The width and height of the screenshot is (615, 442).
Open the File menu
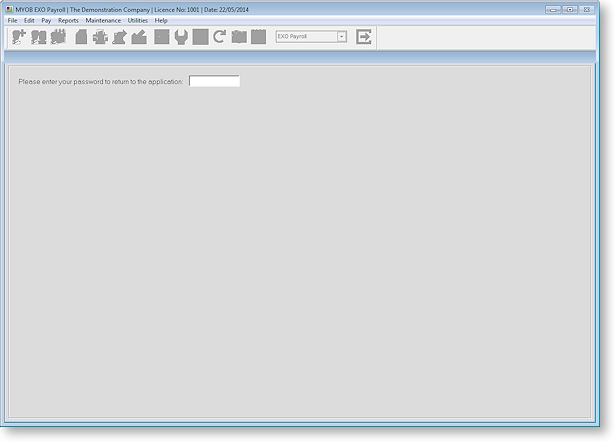[x=12, y=20]
